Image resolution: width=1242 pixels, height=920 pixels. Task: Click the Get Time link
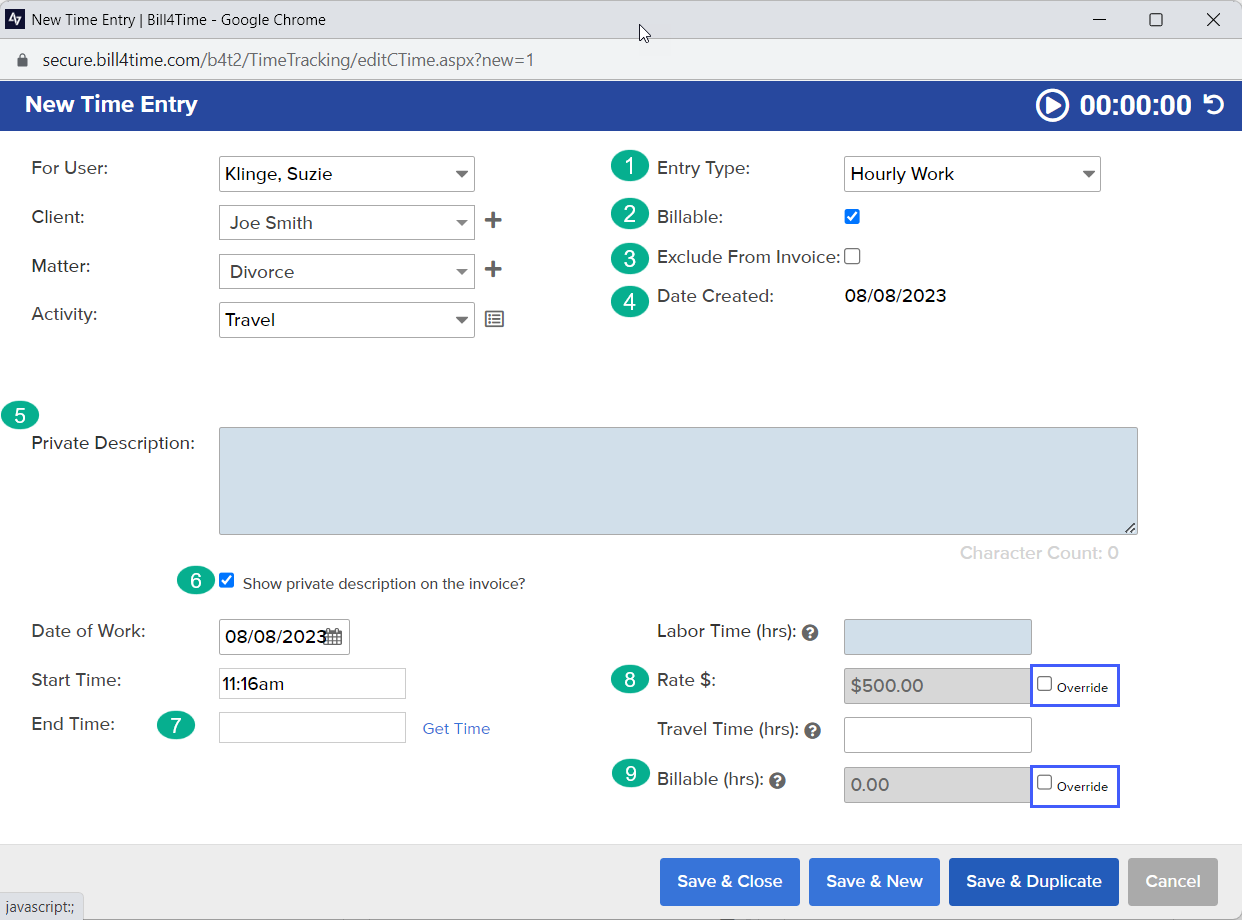click(456, 729)
